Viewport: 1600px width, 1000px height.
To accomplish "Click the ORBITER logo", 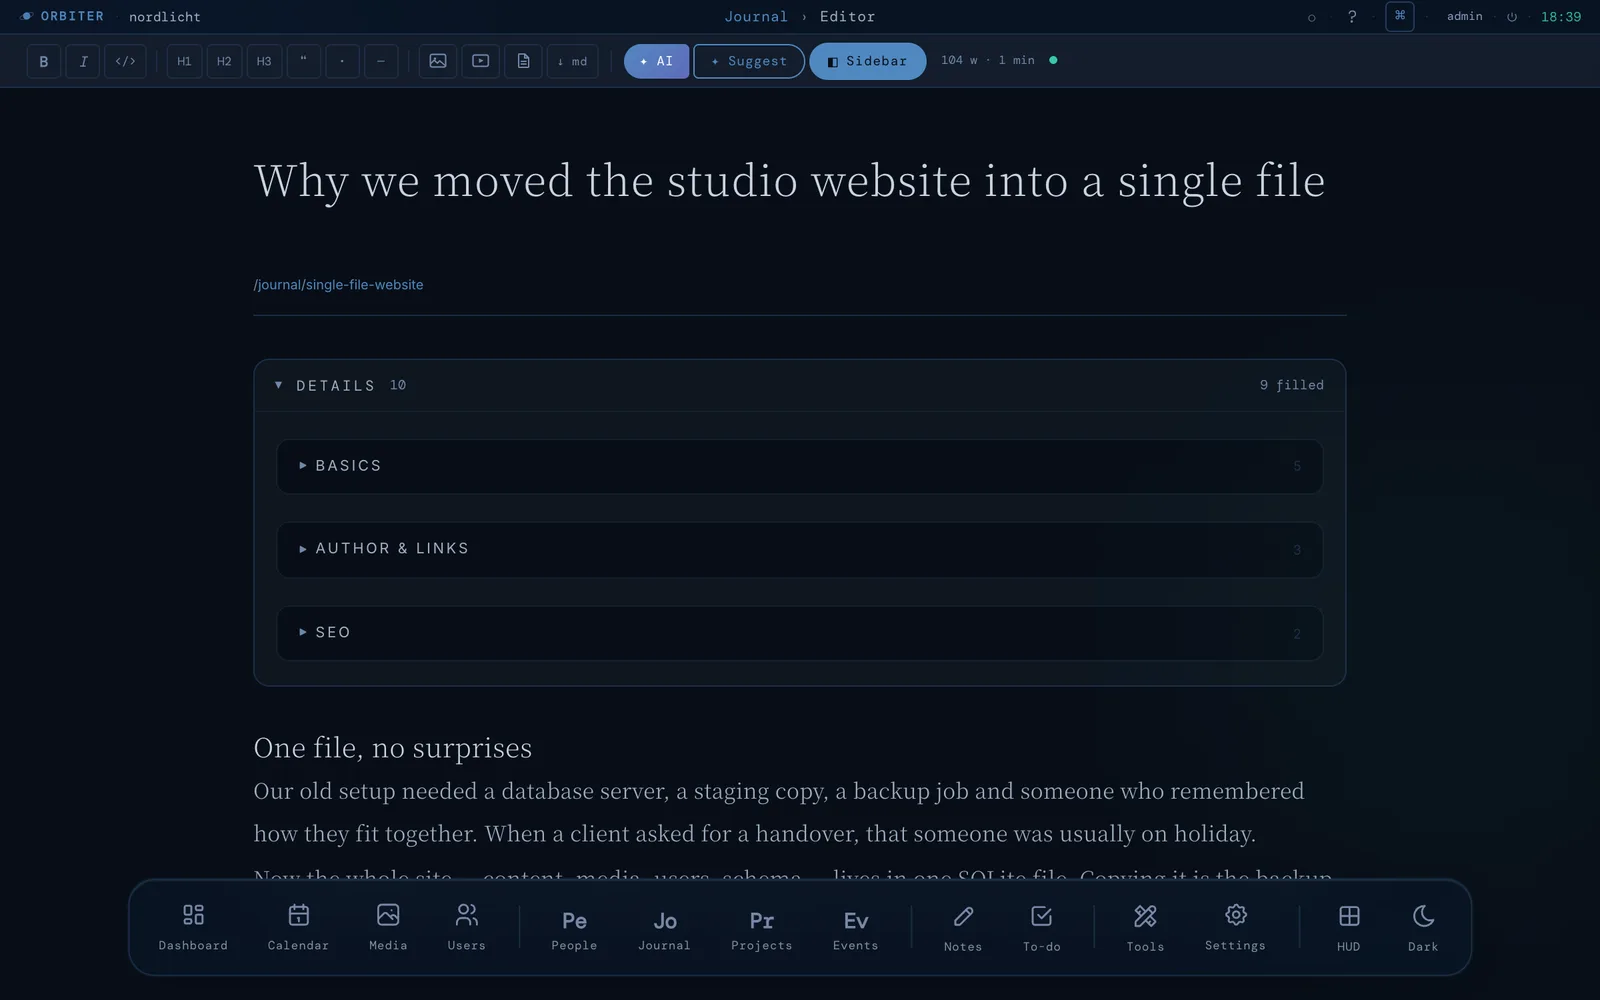I will [62, 16].
